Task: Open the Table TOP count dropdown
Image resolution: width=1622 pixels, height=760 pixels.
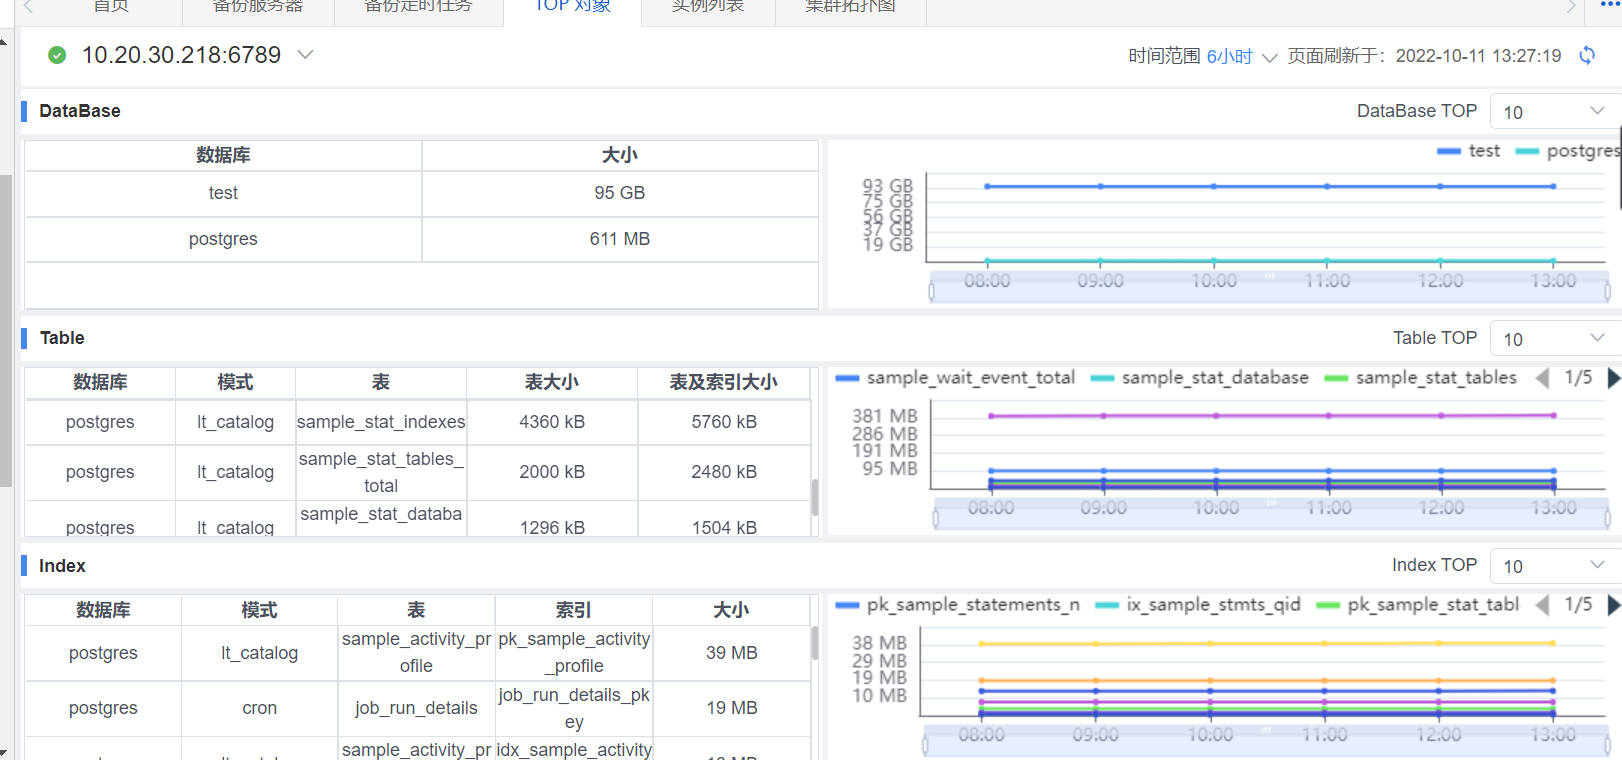Action: click(x=1554, y=339)
